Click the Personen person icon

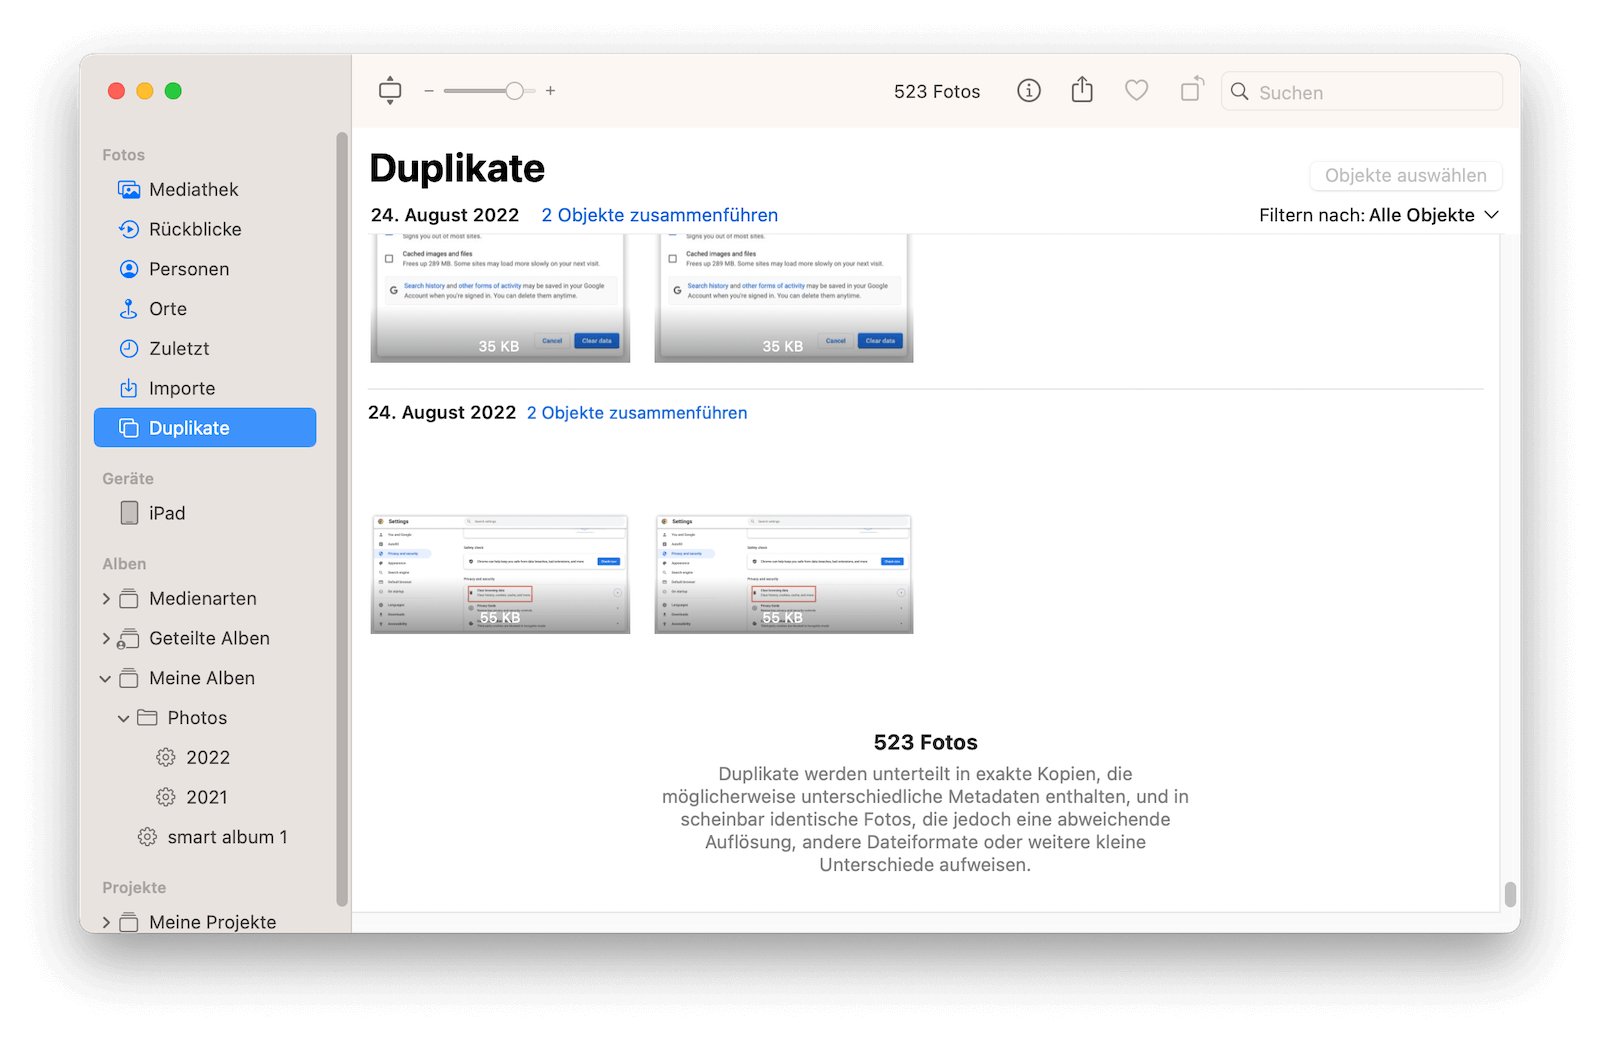click(x=129, y=269)
